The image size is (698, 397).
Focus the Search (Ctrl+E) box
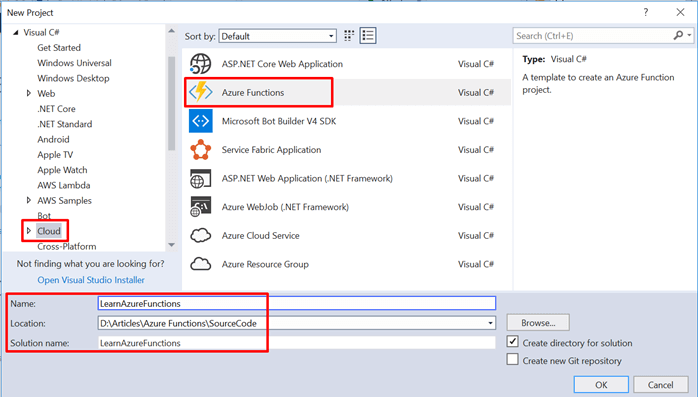tap(593, 36)
